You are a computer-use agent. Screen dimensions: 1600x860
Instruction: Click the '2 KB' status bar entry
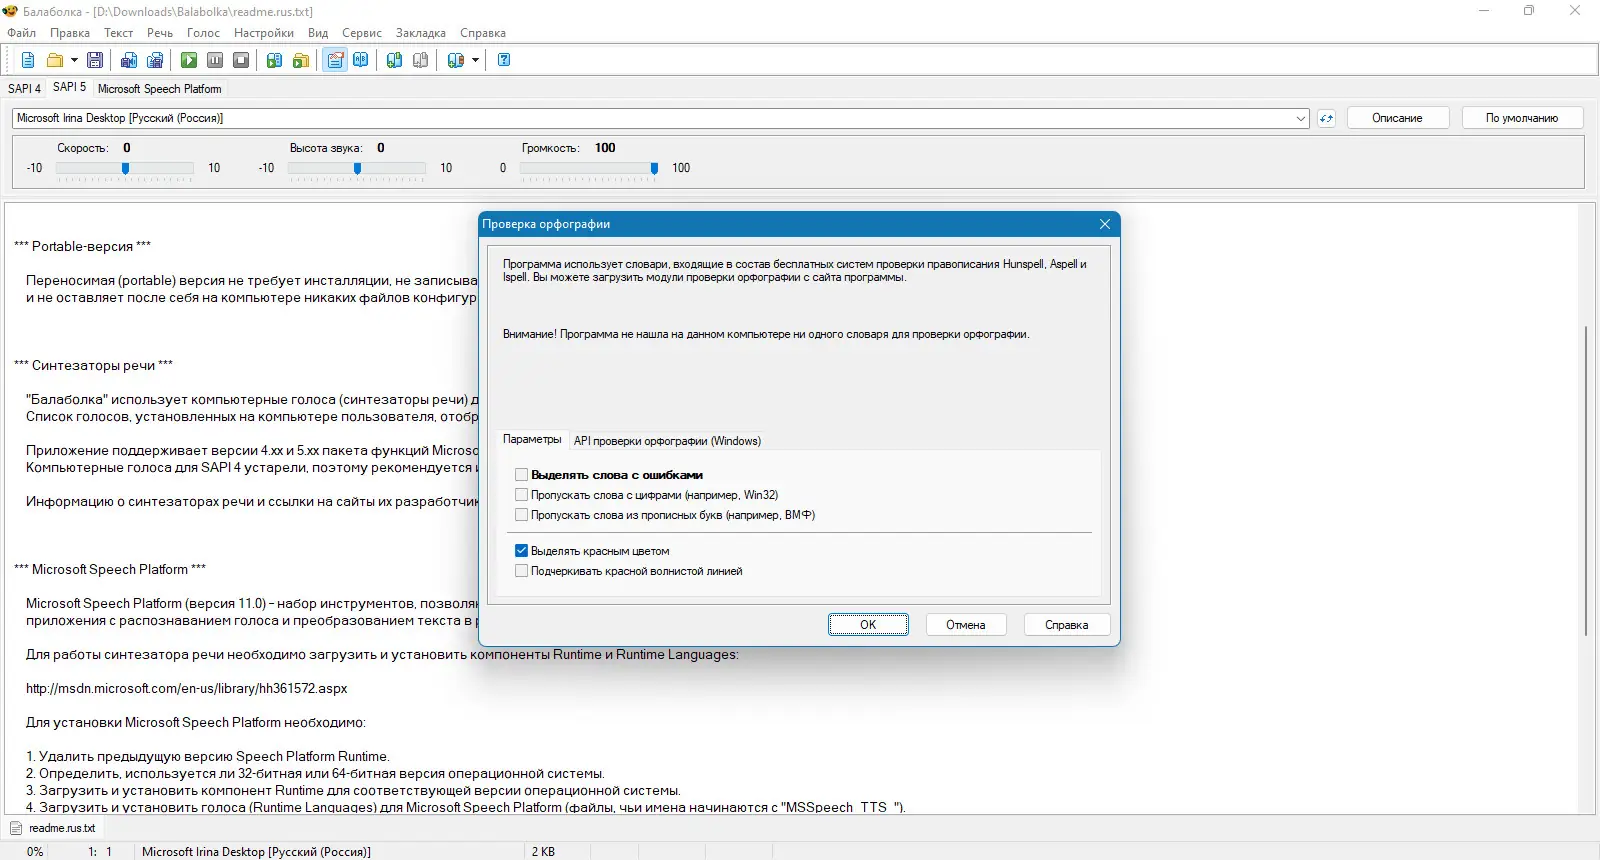(543, 852)
